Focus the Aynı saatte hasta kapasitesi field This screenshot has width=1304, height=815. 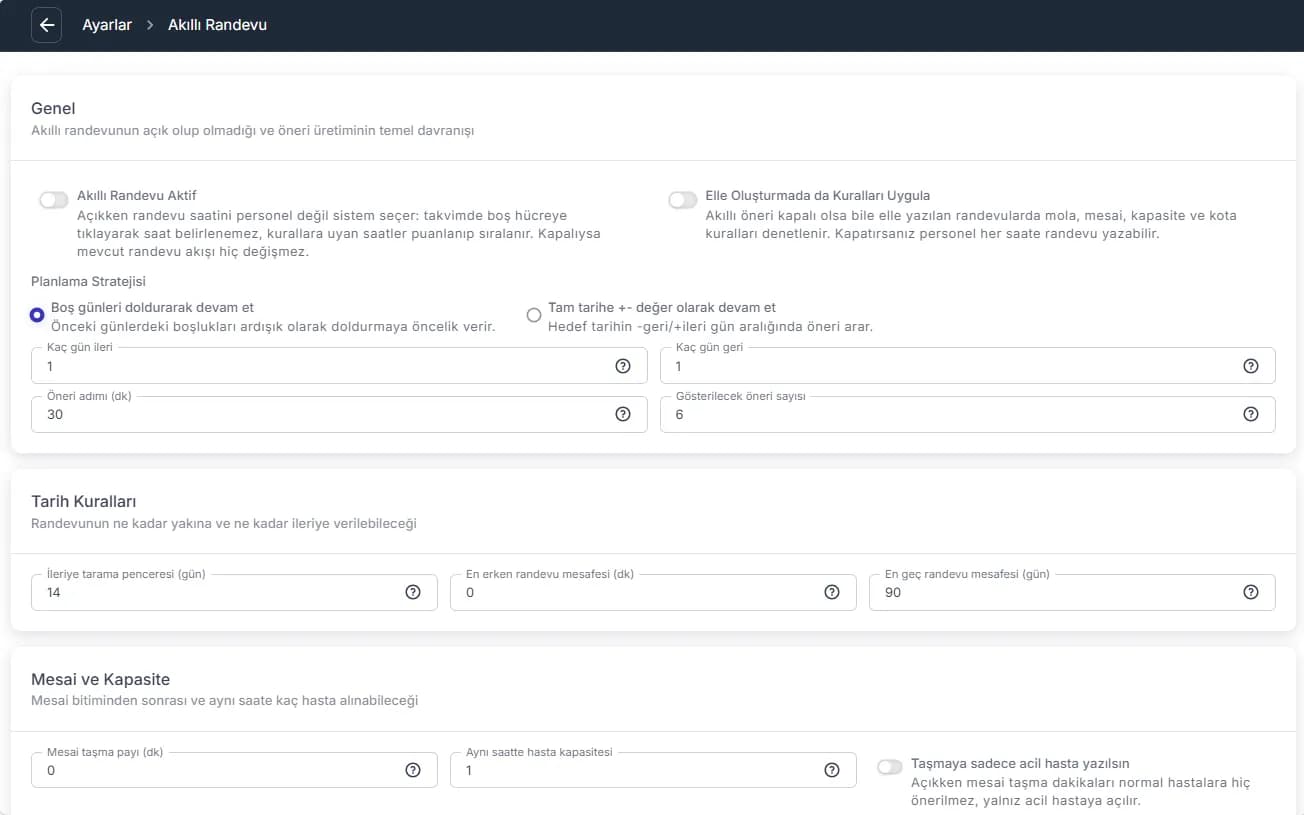click(x=653, y=769)
